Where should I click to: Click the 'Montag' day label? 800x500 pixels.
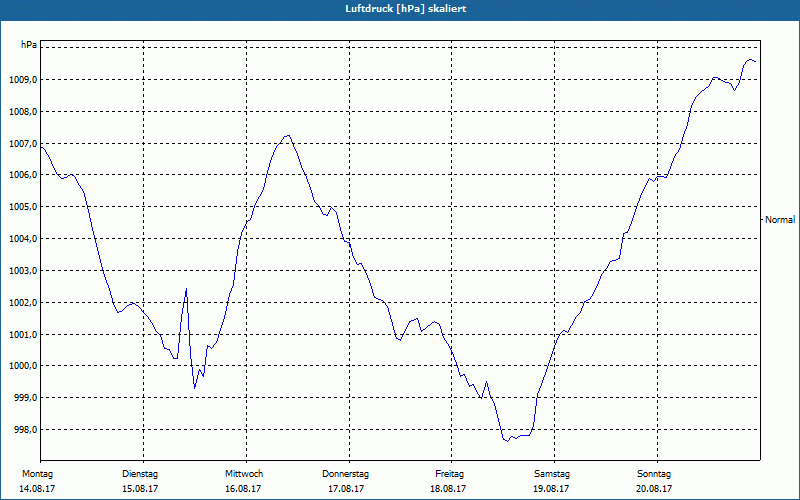(37, 474)
